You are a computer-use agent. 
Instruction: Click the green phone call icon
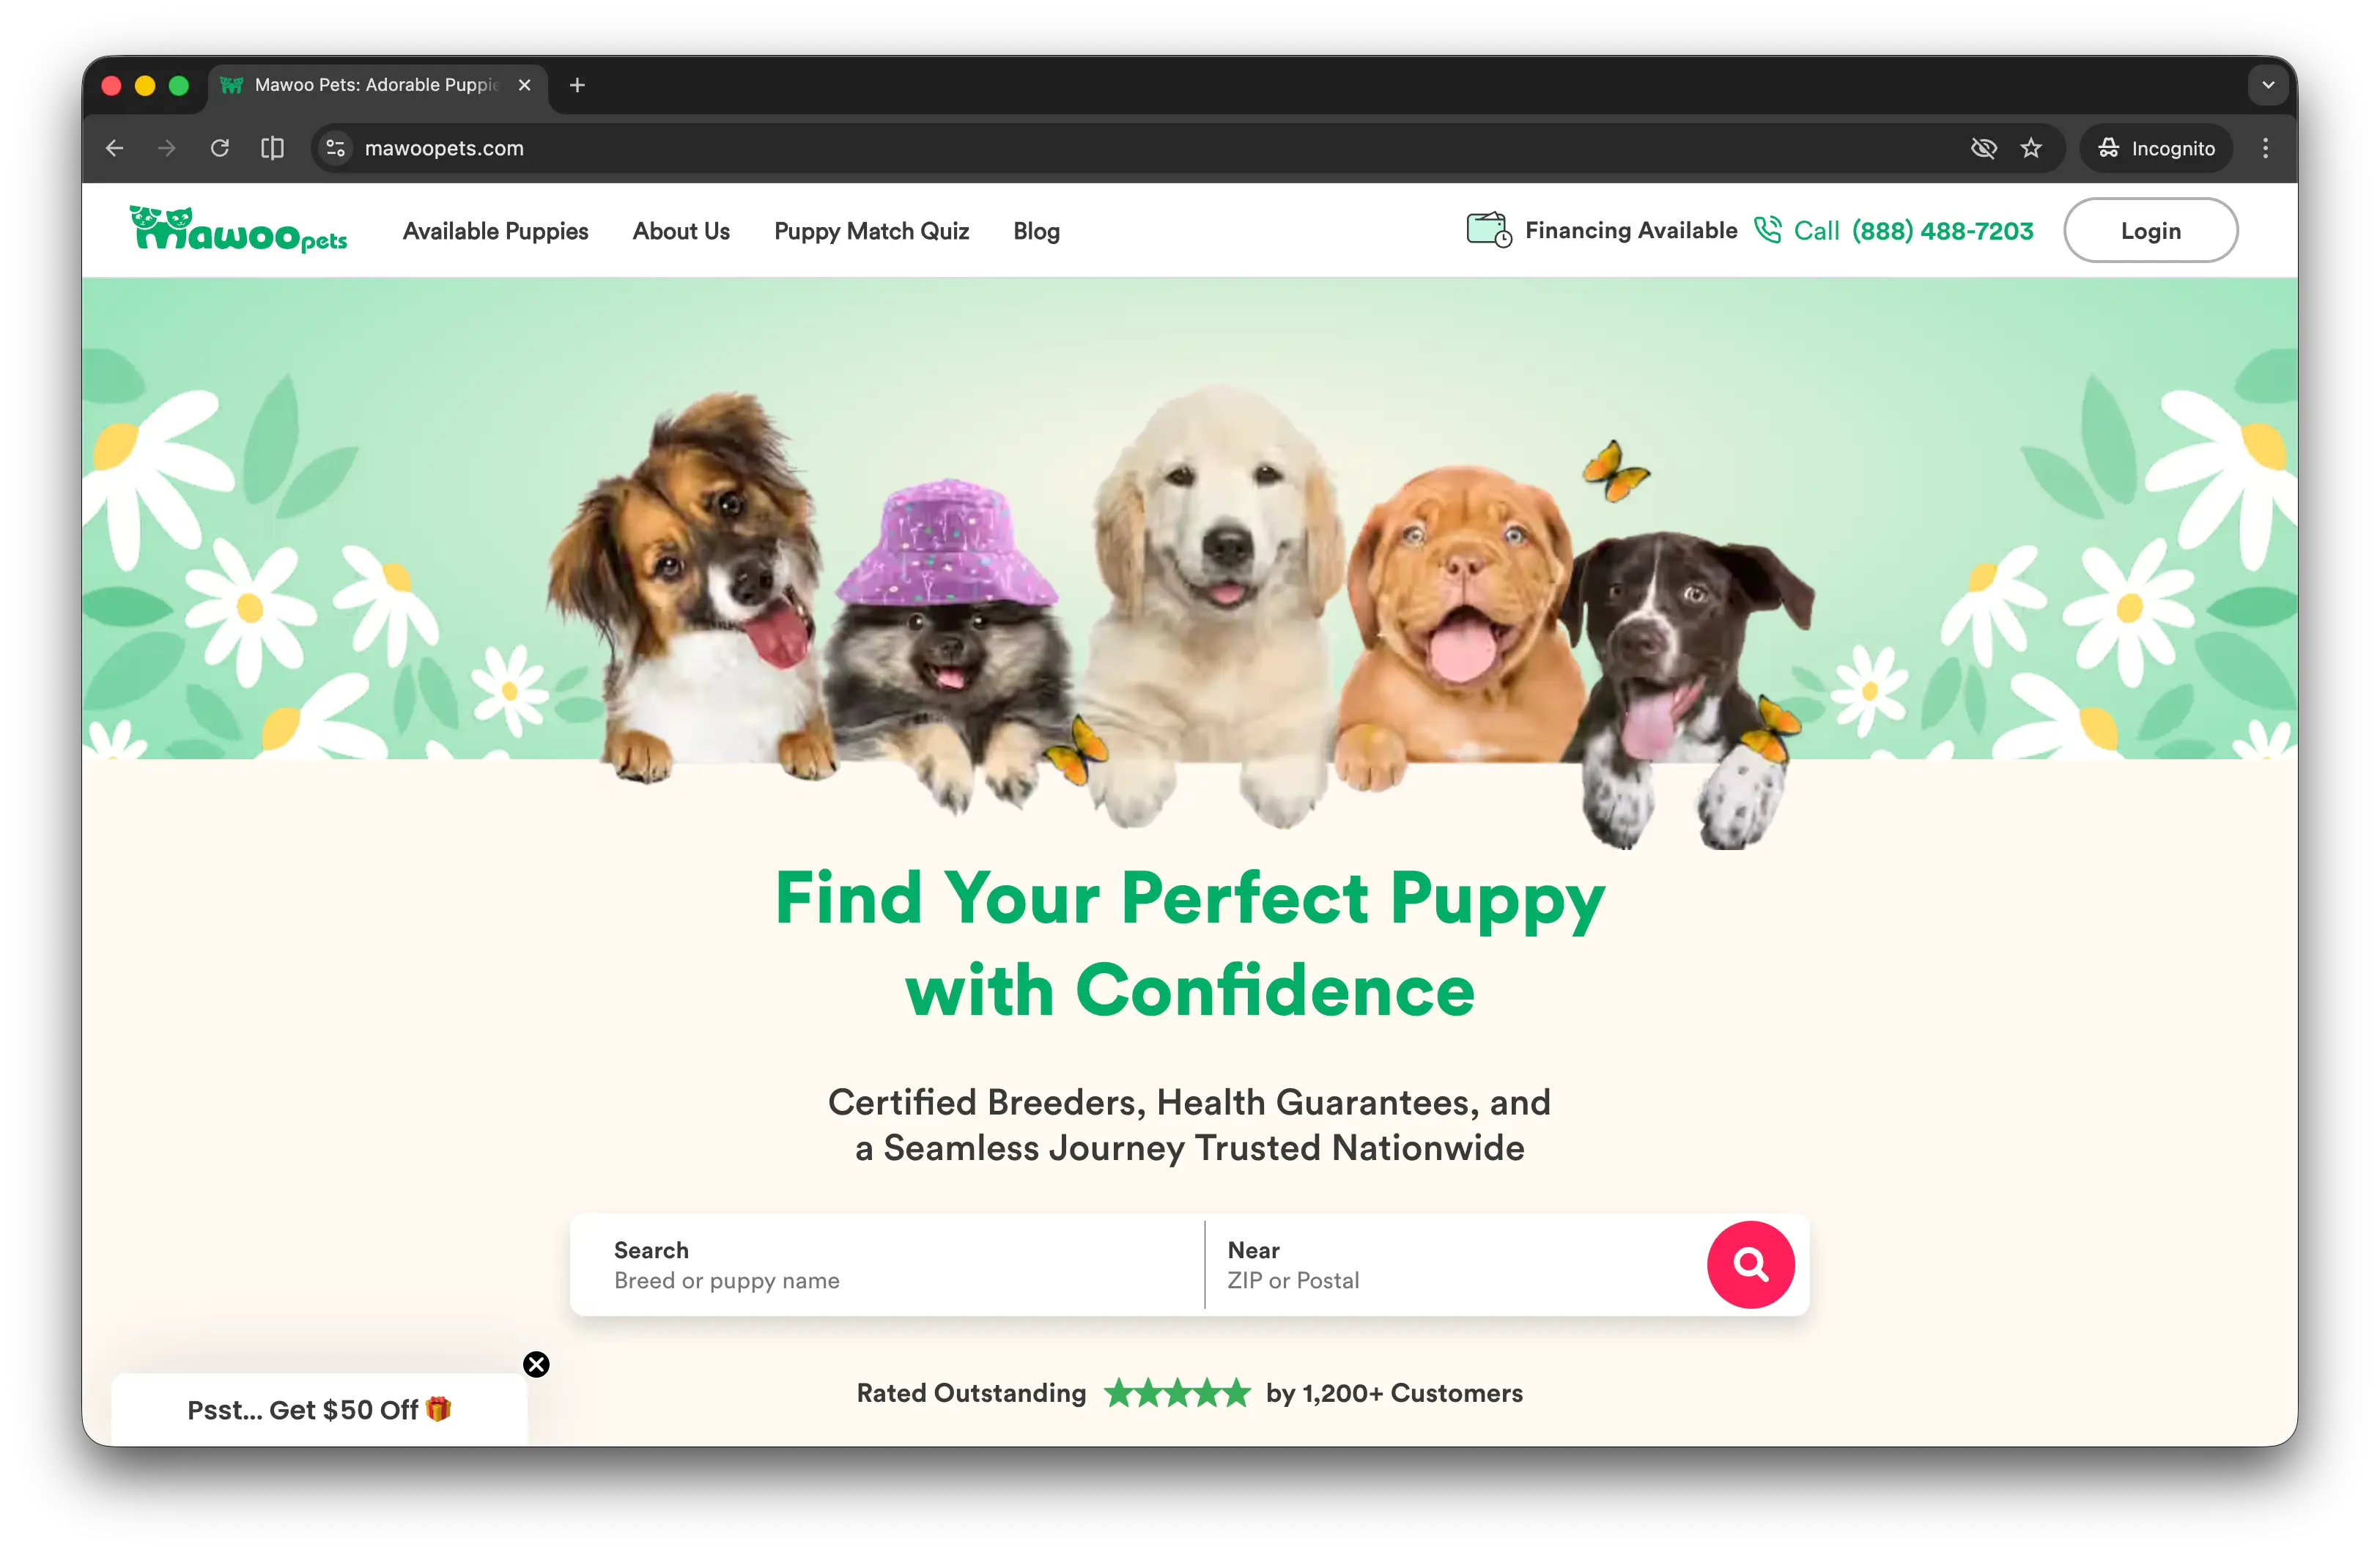pyautogui.click(x=1767, y=230)
